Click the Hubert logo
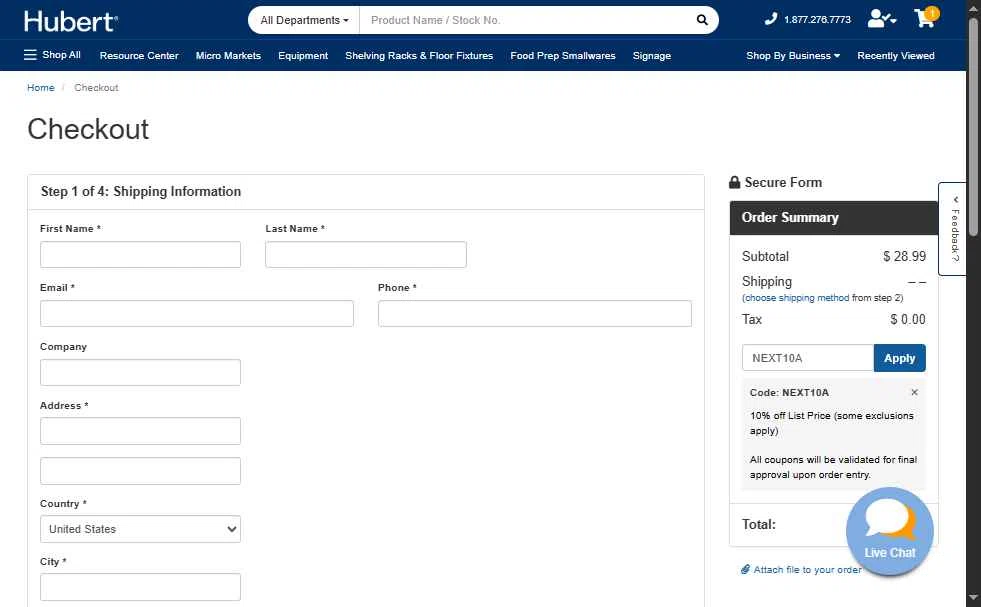 [x=71, y=21]
